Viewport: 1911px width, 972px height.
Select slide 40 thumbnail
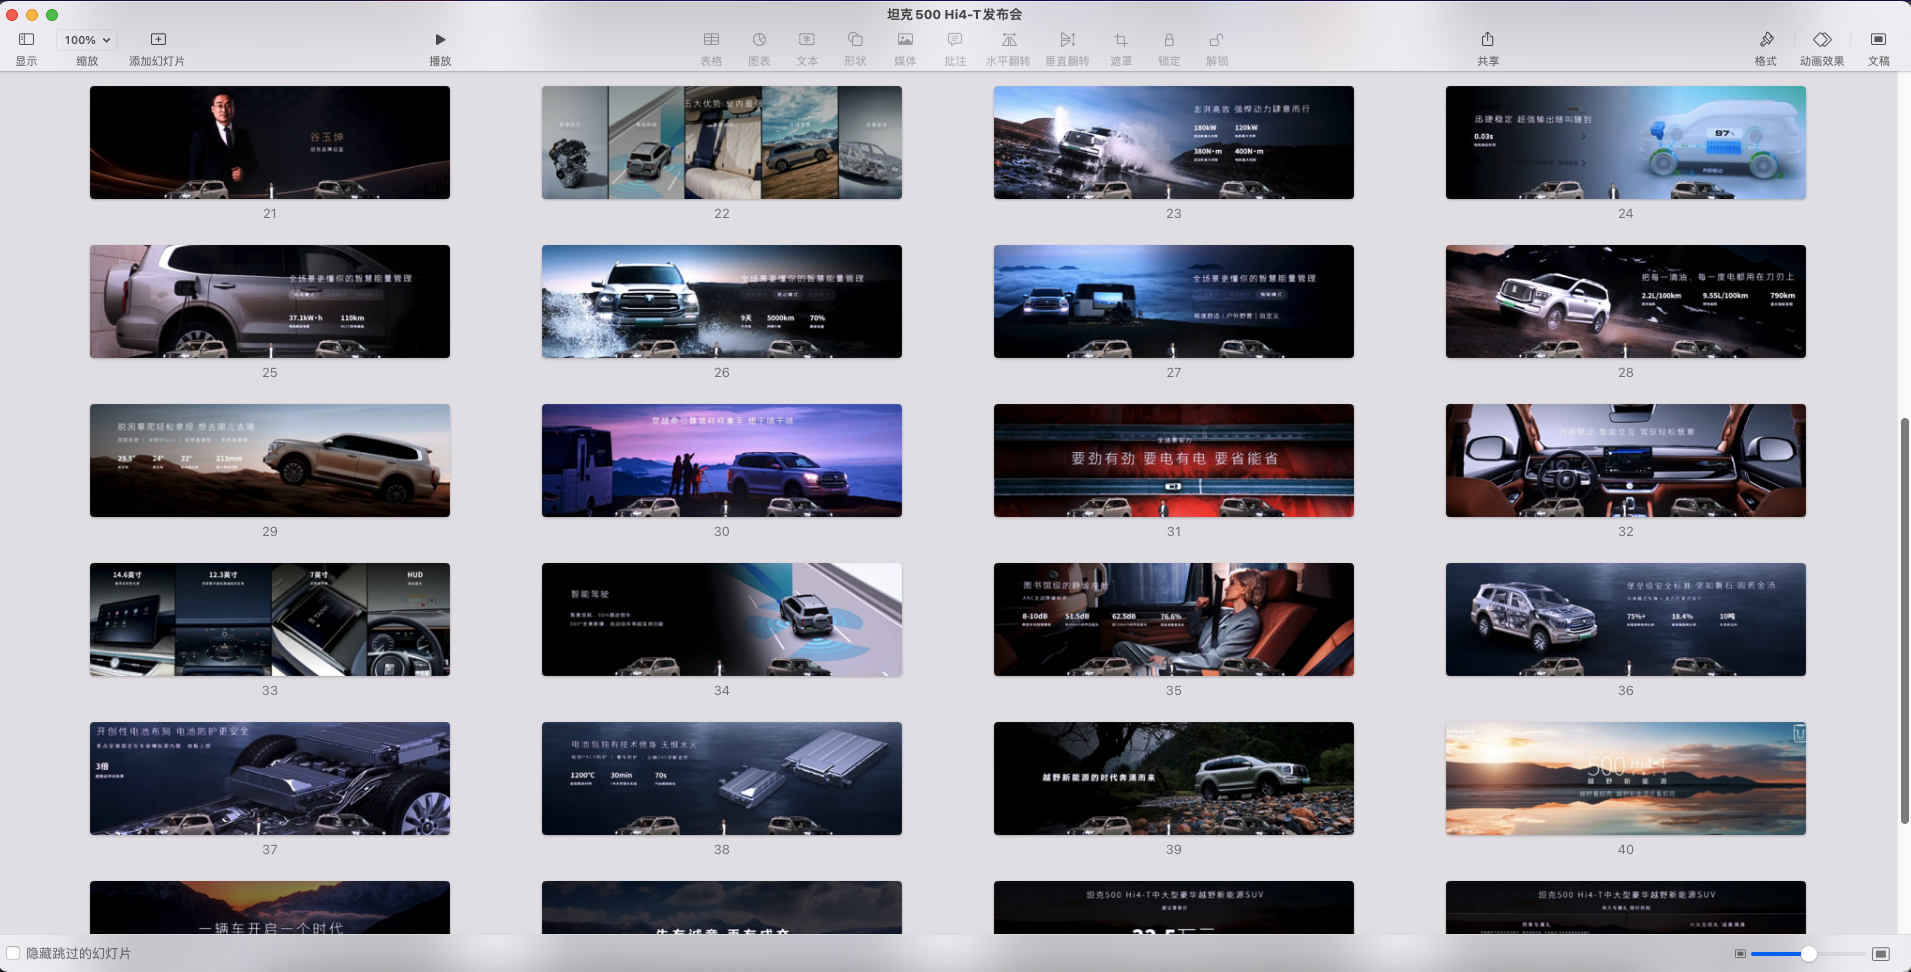[x=1626, y=778]
